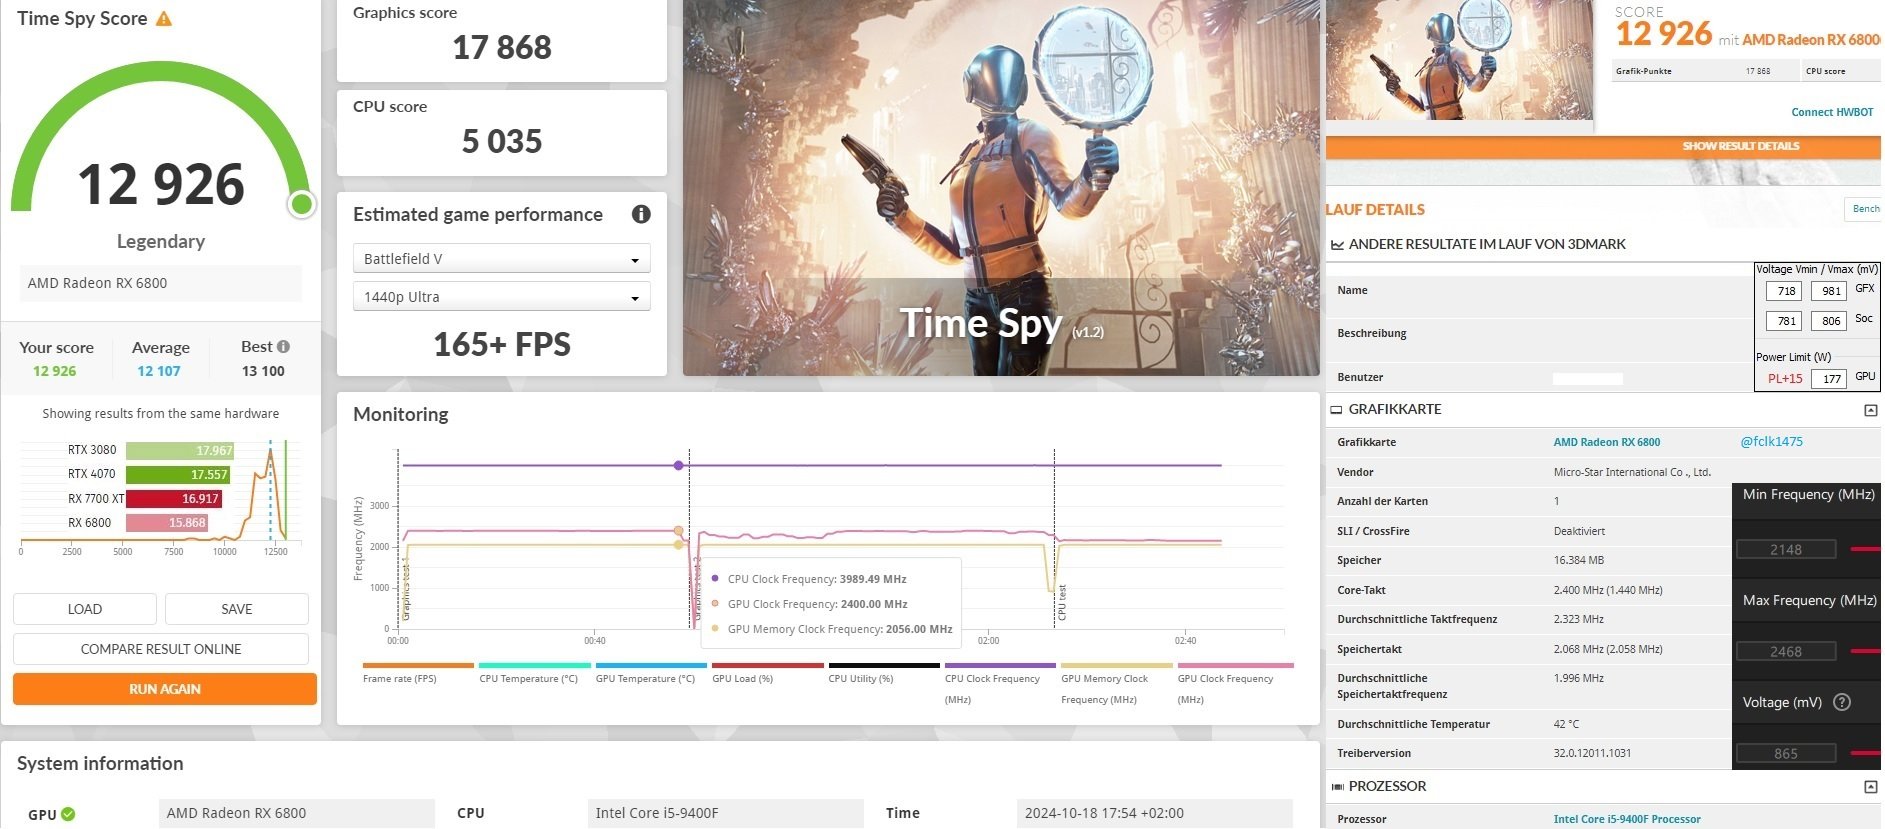1885x829 pixels.
Task: Open the Estimated game performance info icon
Action: 641,214
